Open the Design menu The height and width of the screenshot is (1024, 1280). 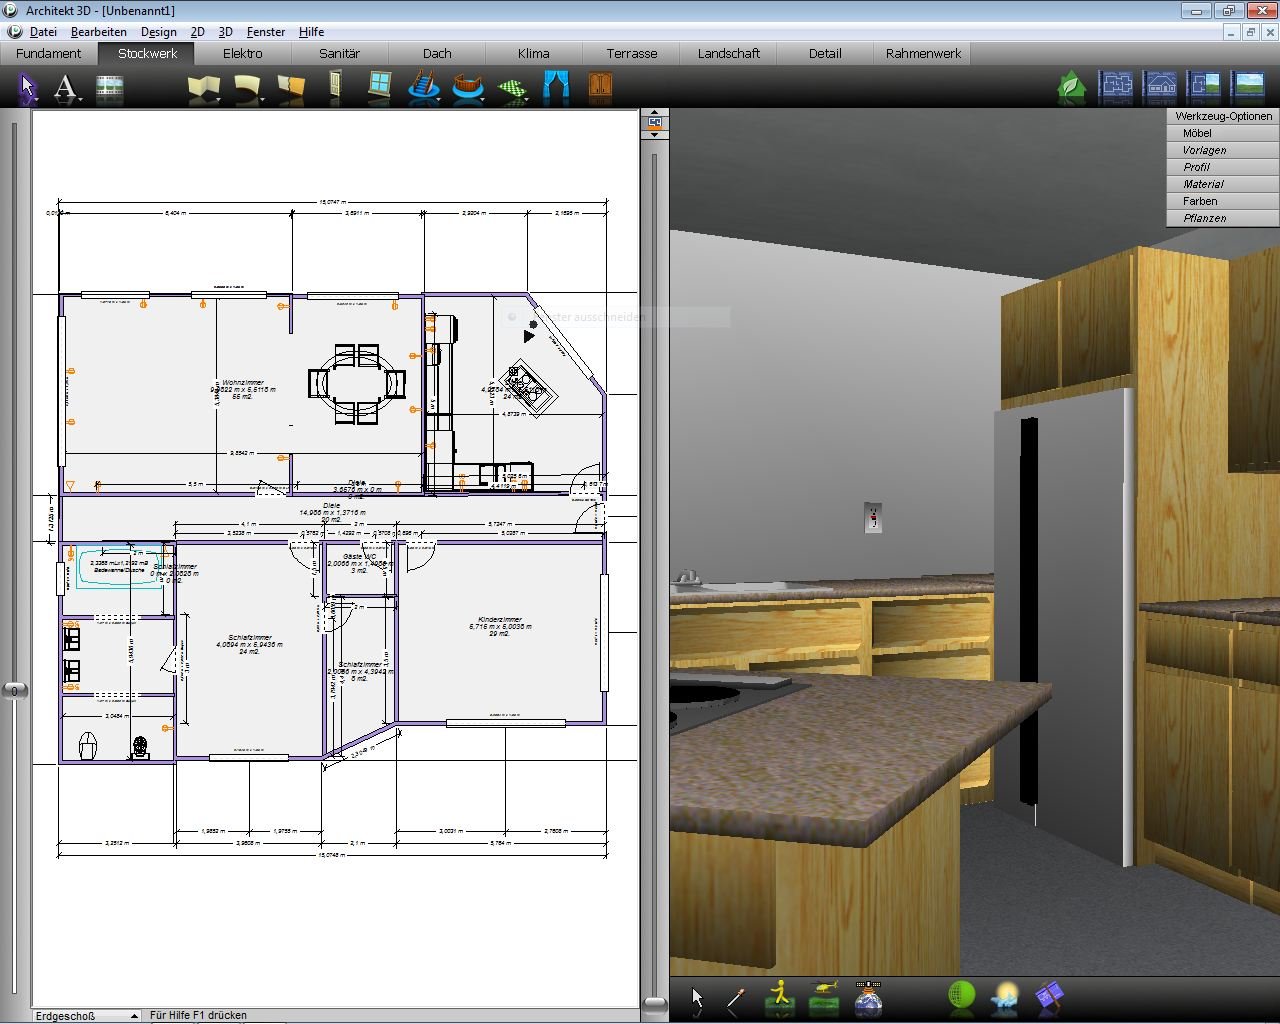[159, 32]
